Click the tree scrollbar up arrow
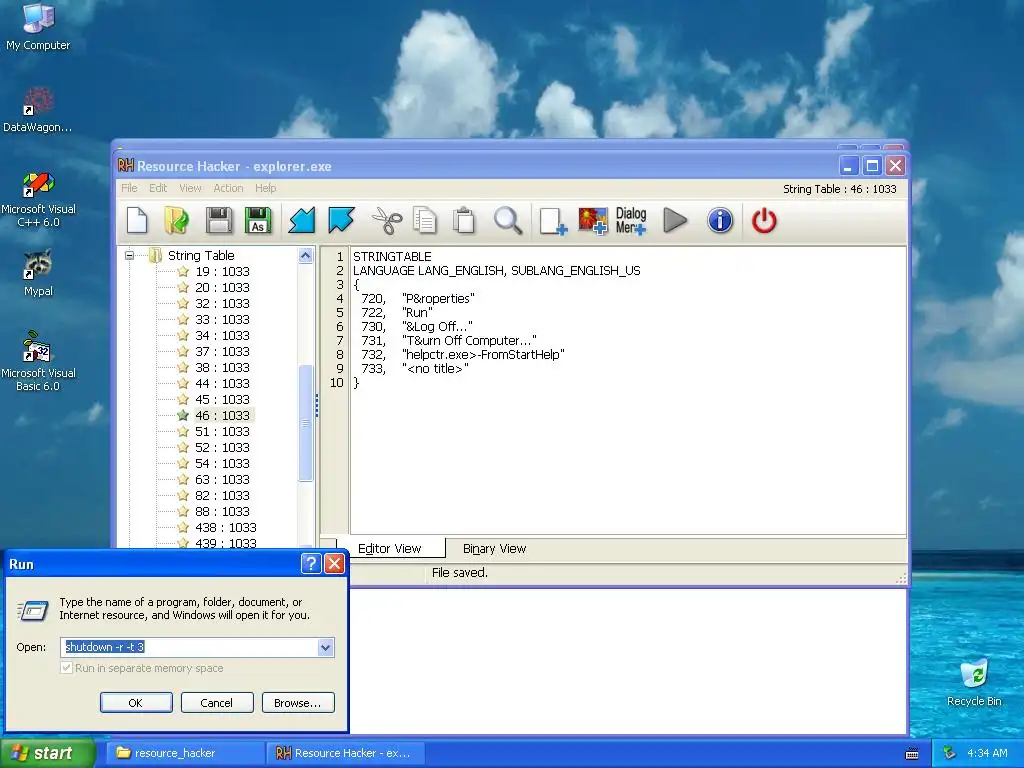1024x768 pixels. pos(305,255)
